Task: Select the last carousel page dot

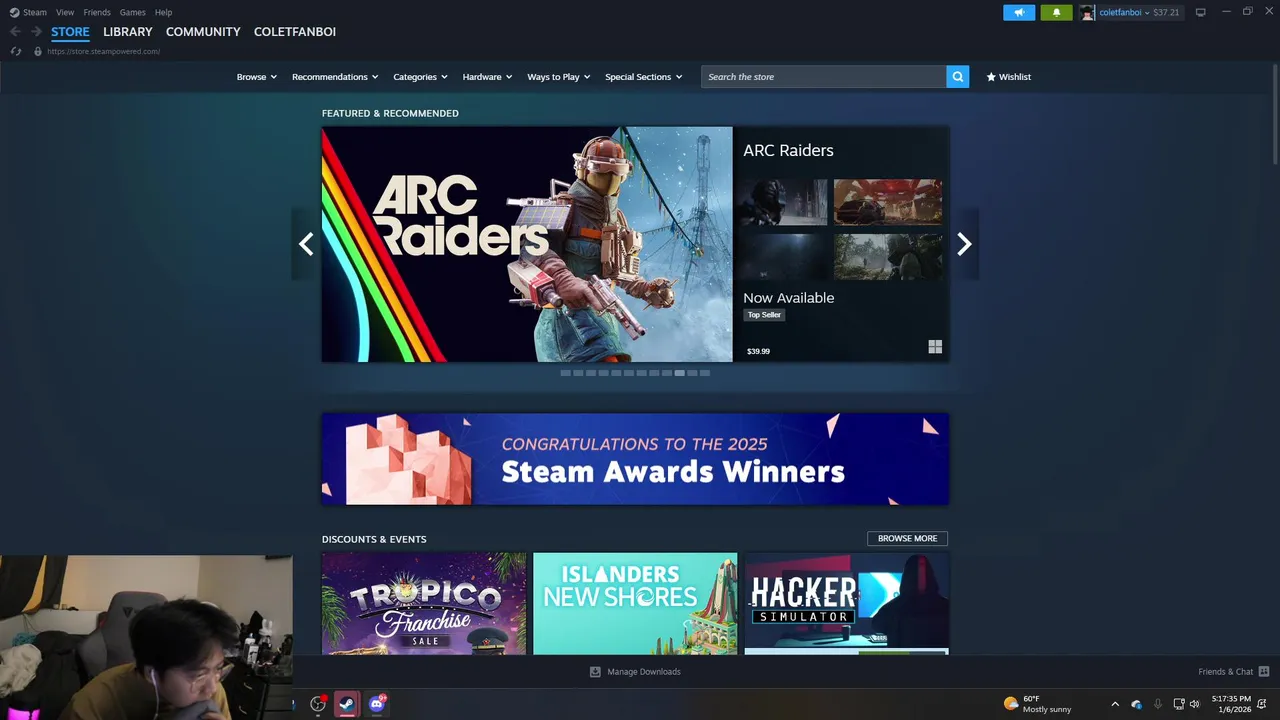Action: (705, 373)
